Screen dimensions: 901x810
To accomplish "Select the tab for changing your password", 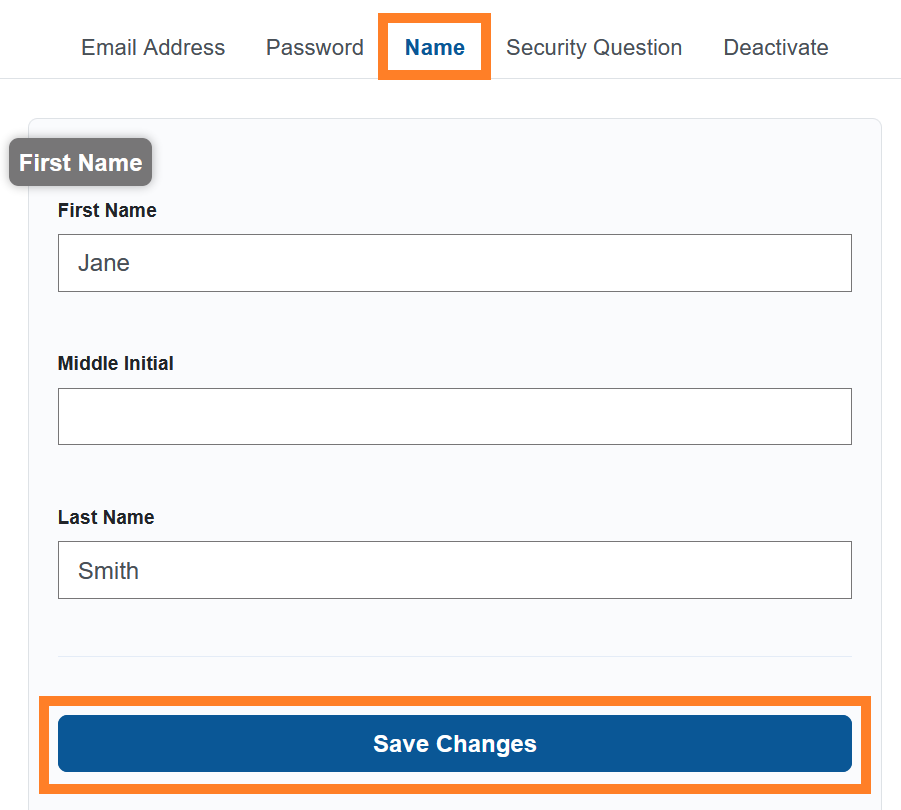I will coord(314,47).
